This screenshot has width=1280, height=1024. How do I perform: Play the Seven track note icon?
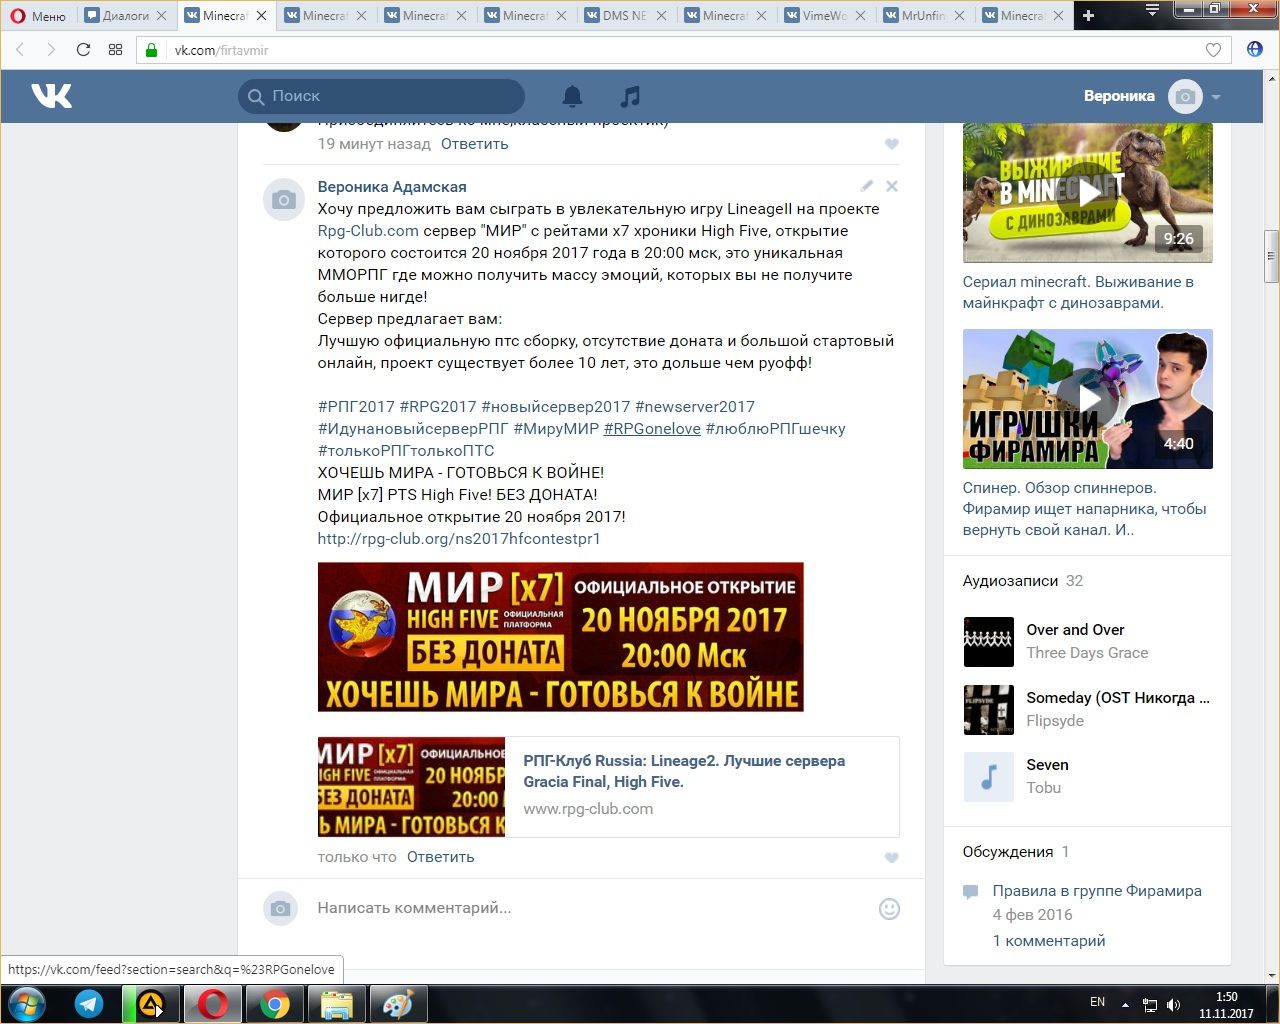tap(988, 777)
